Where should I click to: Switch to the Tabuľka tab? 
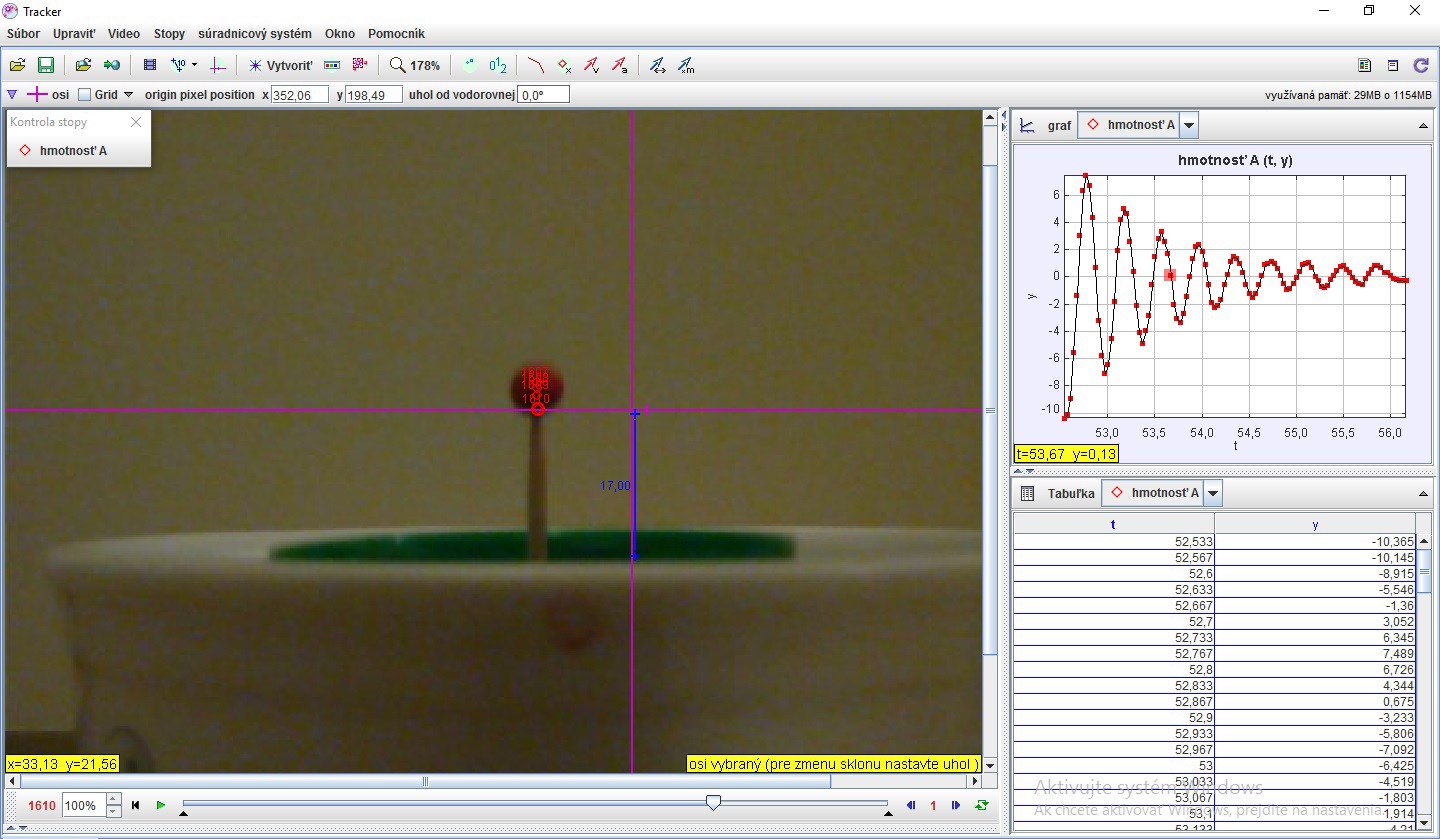point(1070,492)
